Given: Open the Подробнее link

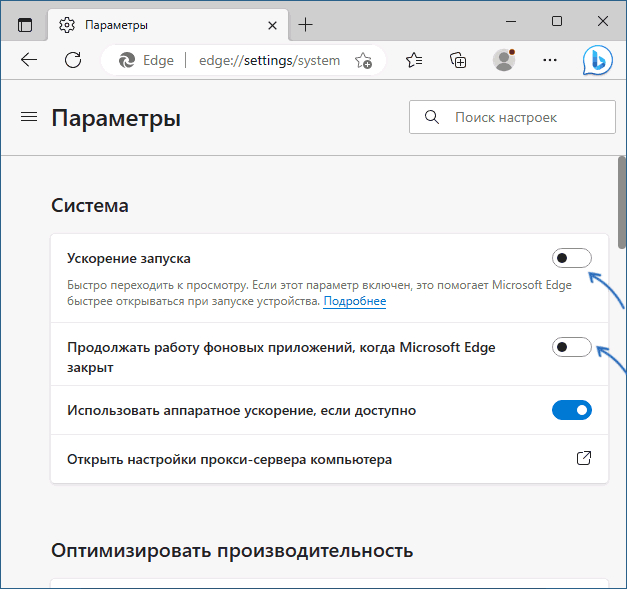Looking at the screenshot, I should coord(355,301).
